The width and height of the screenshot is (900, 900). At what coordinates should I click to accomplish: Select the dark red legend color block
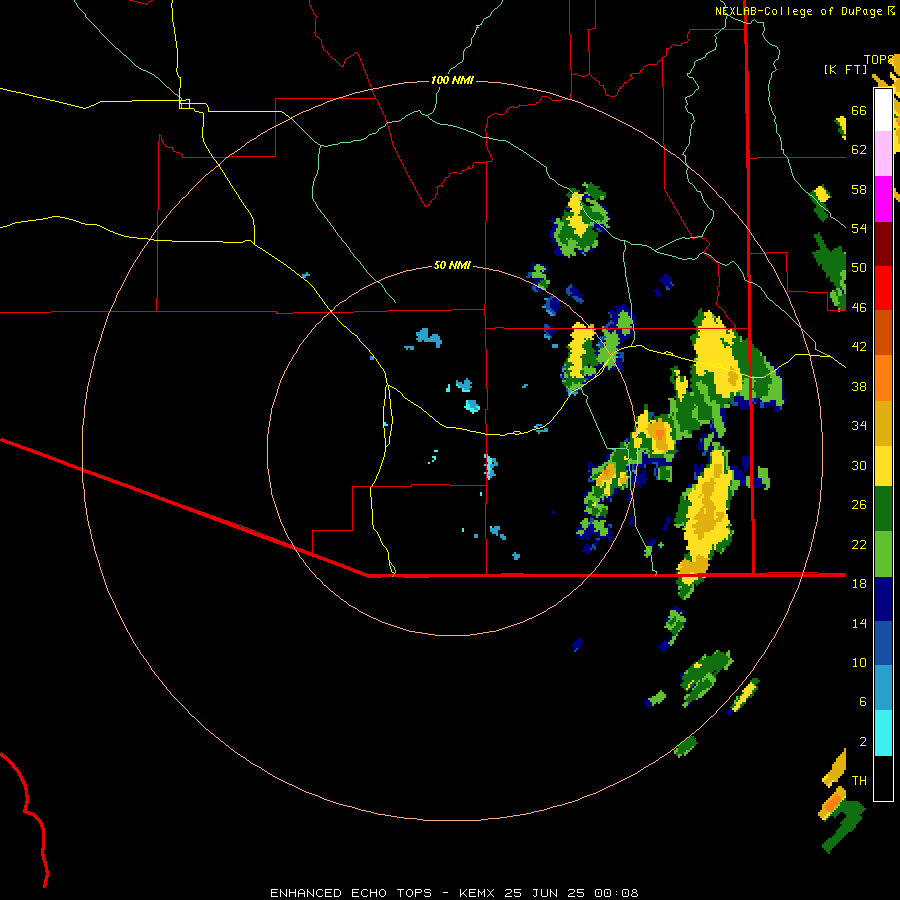point(883,243)
